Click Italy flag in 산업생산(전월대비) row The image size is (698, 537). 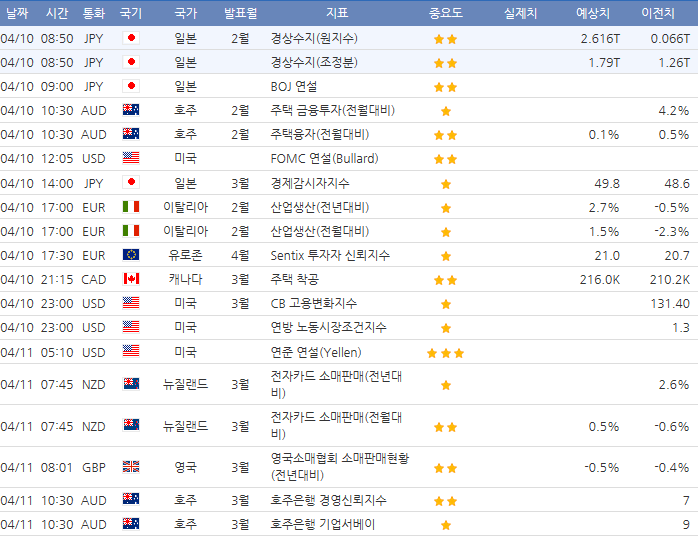(131, 231)
